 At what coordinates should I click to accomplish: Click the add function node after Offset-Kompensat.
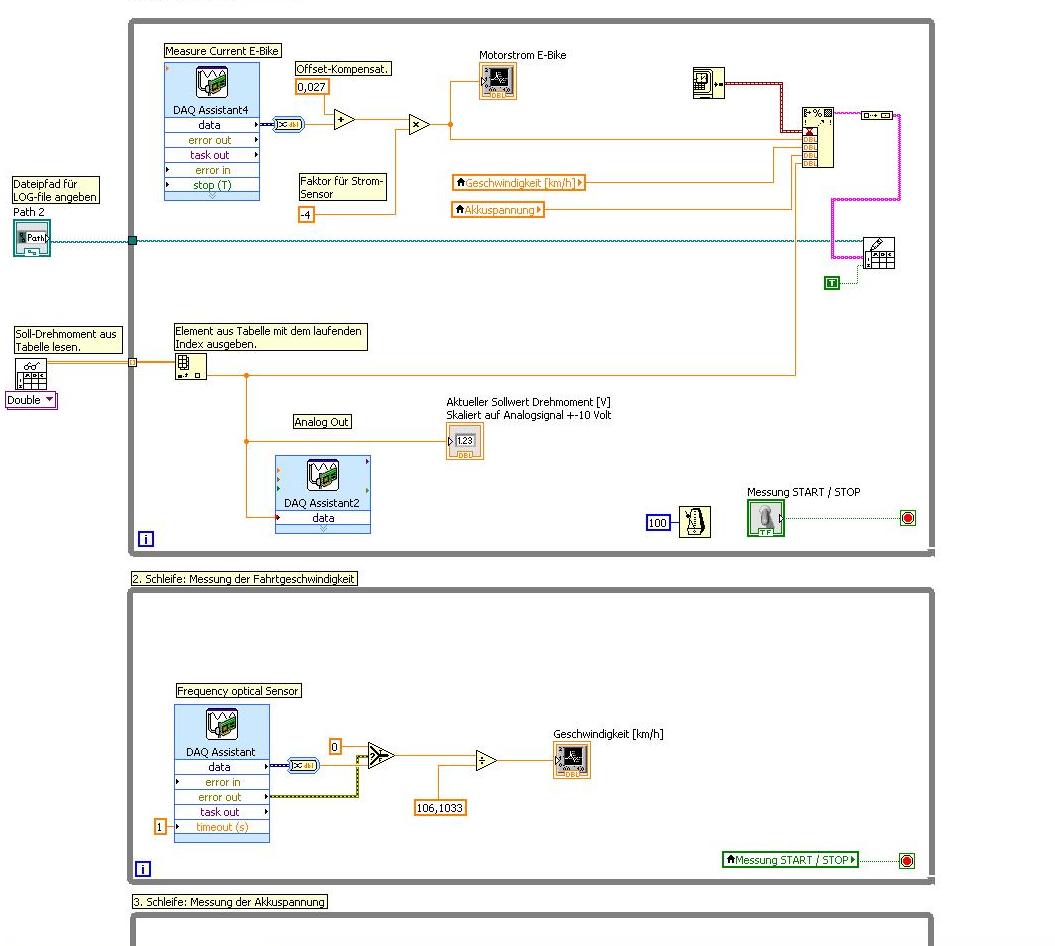pyautogui.click(x=344, y=120)
